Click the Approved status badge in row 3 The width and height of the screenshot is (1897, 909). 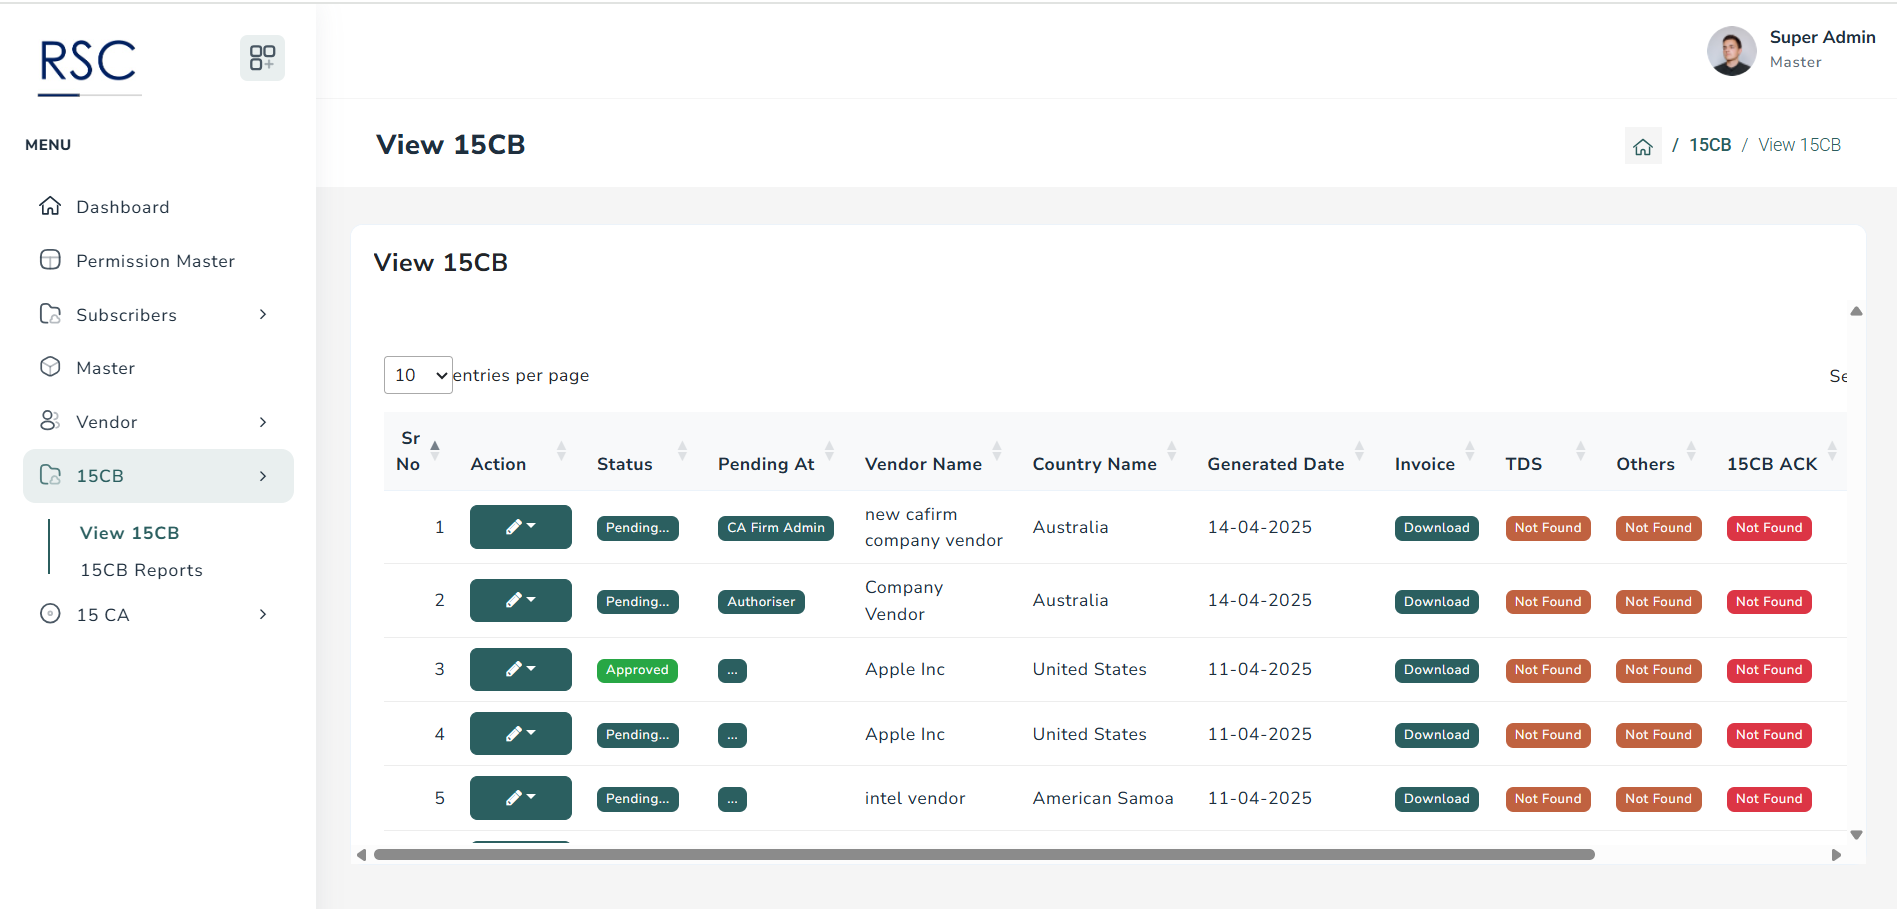point(637,670)
